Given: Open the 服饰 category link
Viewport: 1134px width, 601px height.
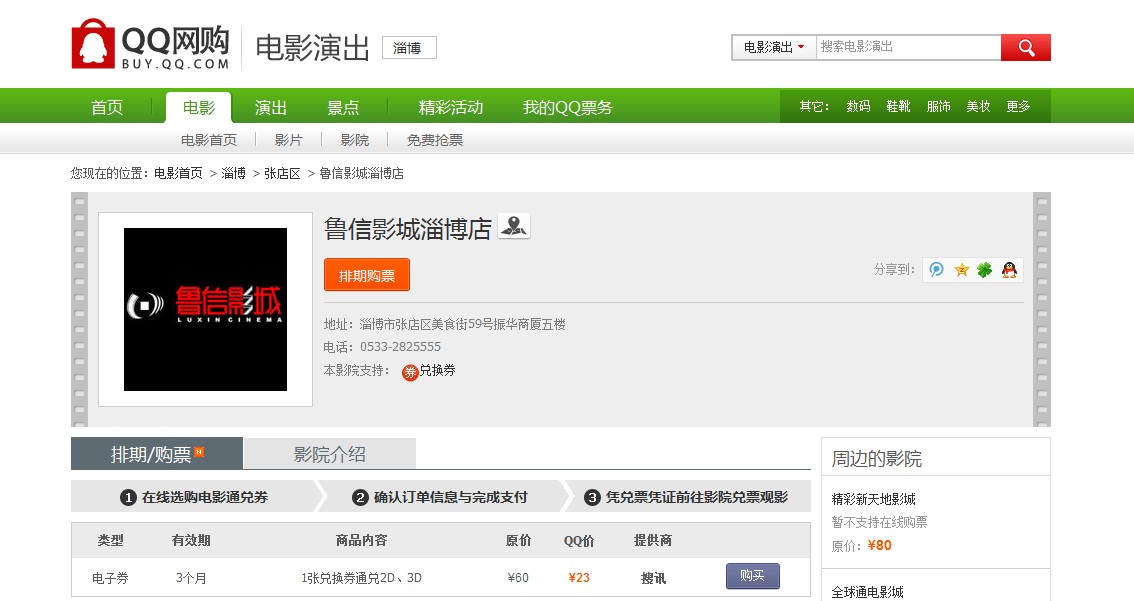Looking at the screenshot, I should [x=939, y=106].
